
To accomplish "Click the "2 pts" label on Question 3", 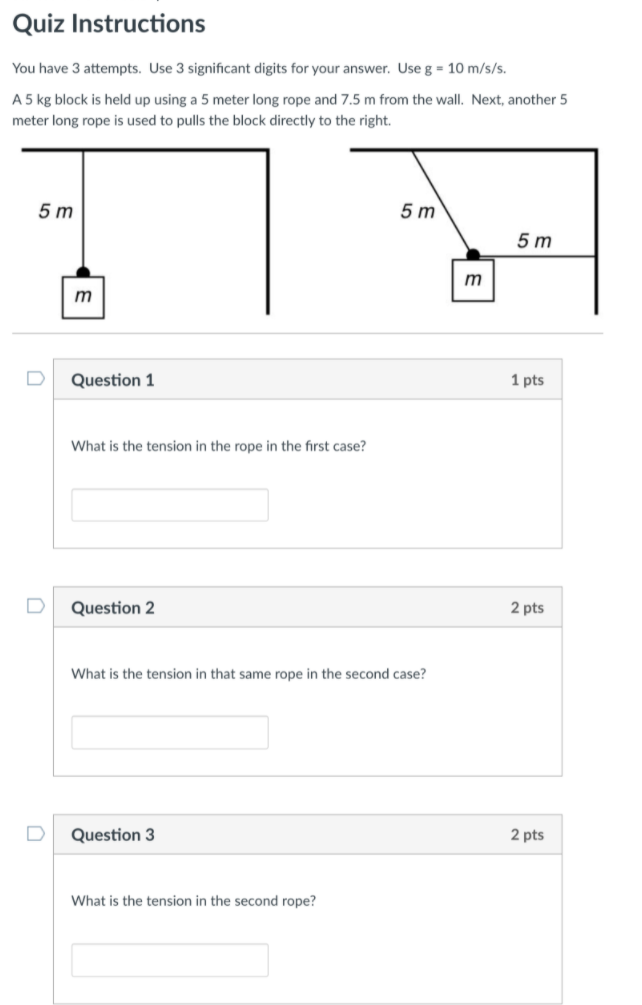I will [526, 835].
